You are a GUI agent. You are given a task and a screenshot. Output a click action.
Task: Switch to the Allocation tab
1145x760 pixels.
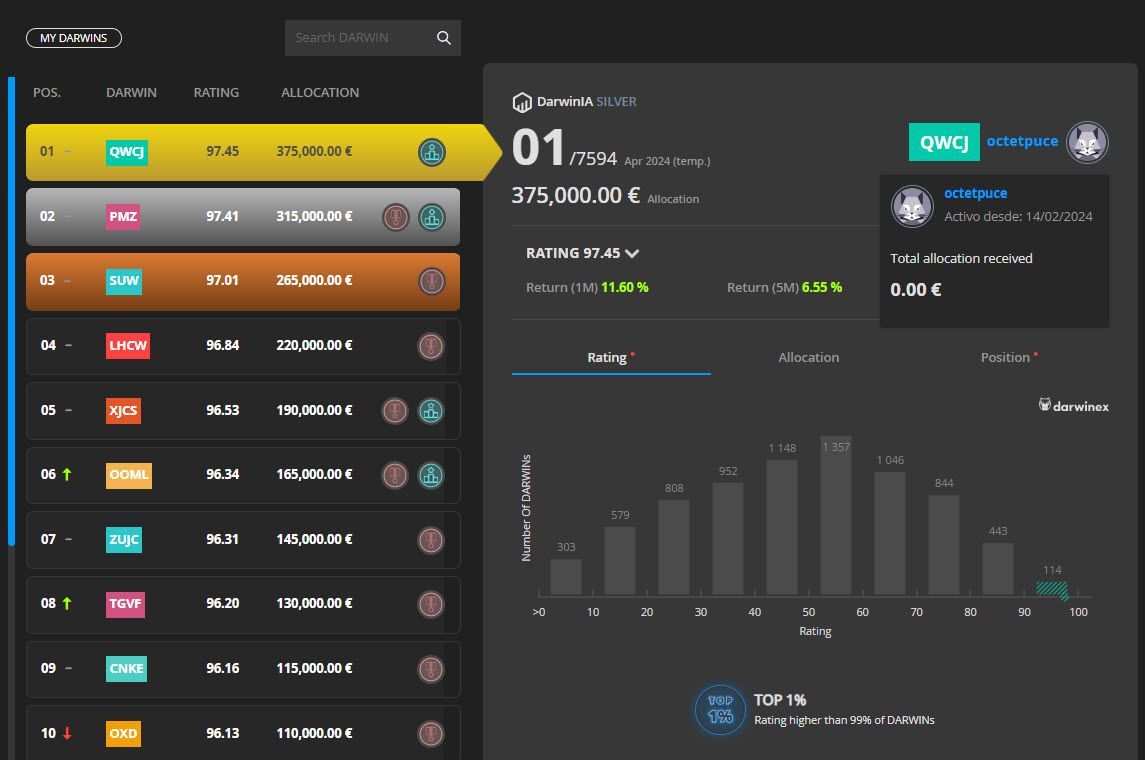tap(808, 357)
